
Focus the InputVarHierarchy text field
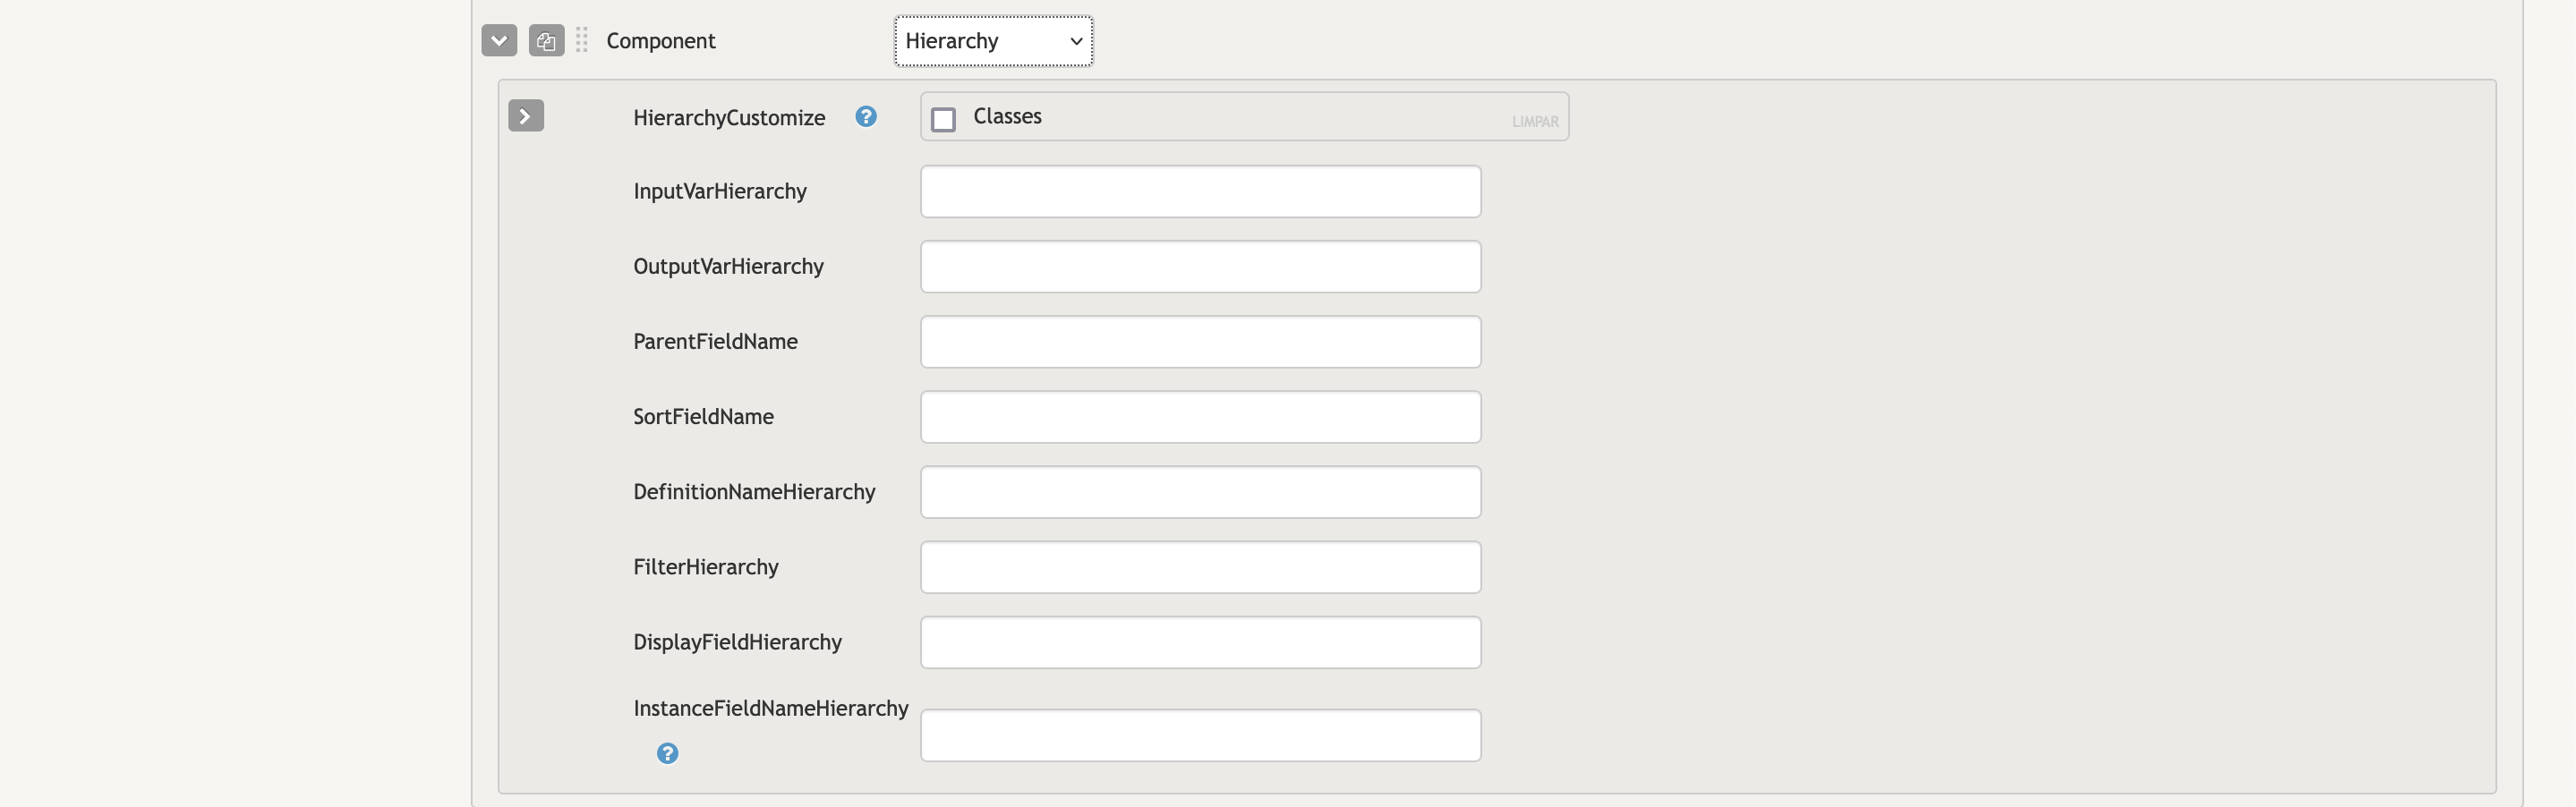(1200, 192)
